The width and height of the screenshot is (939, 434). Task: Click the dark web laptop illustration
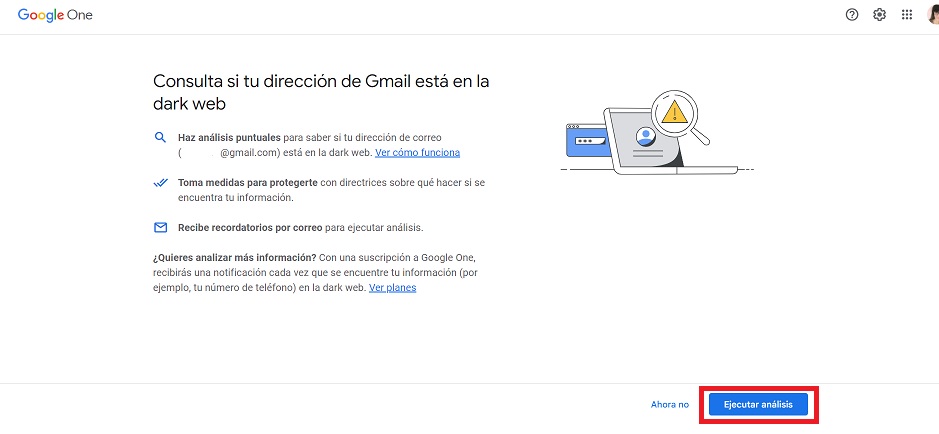pos(656,132)
